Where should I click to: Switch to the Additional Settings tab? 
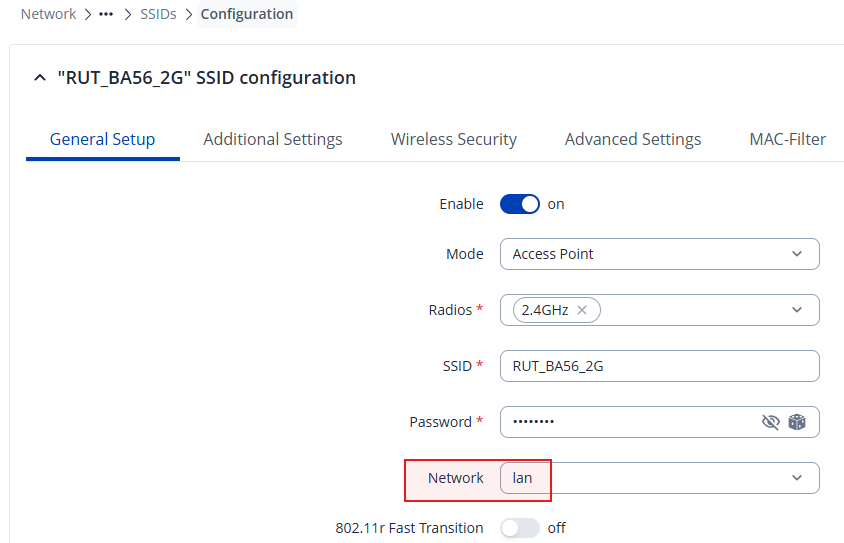point(272,139)
